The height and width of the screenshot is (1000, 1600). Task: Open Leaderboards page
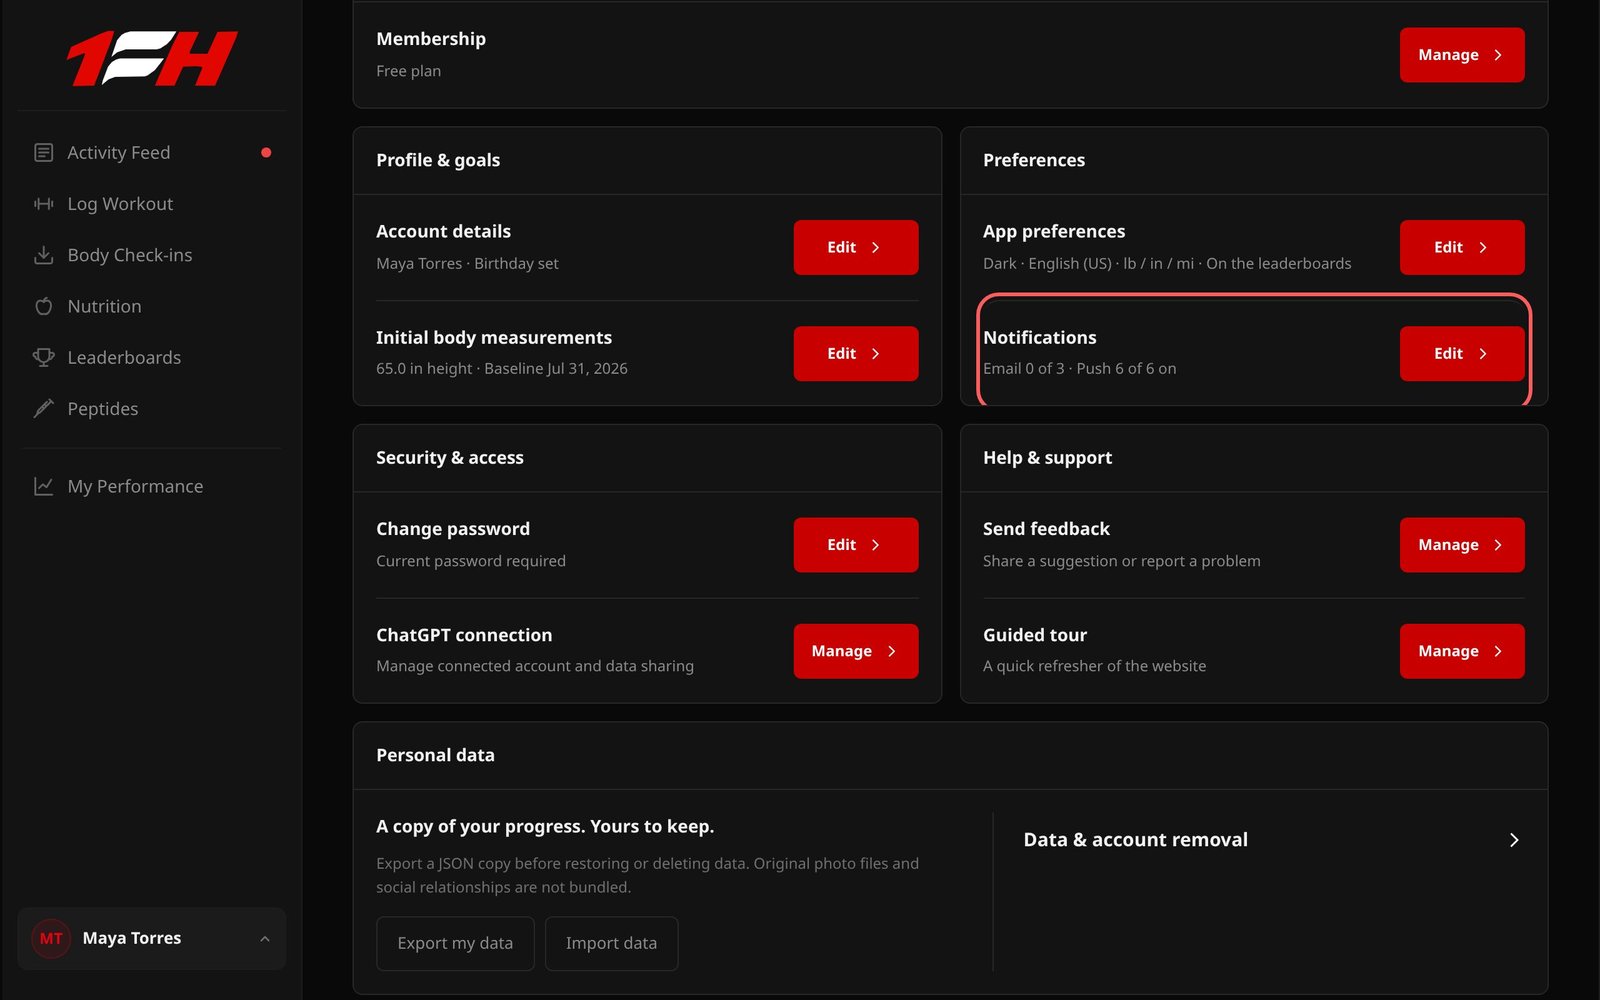pyautogui.click(x=152, y=357)
